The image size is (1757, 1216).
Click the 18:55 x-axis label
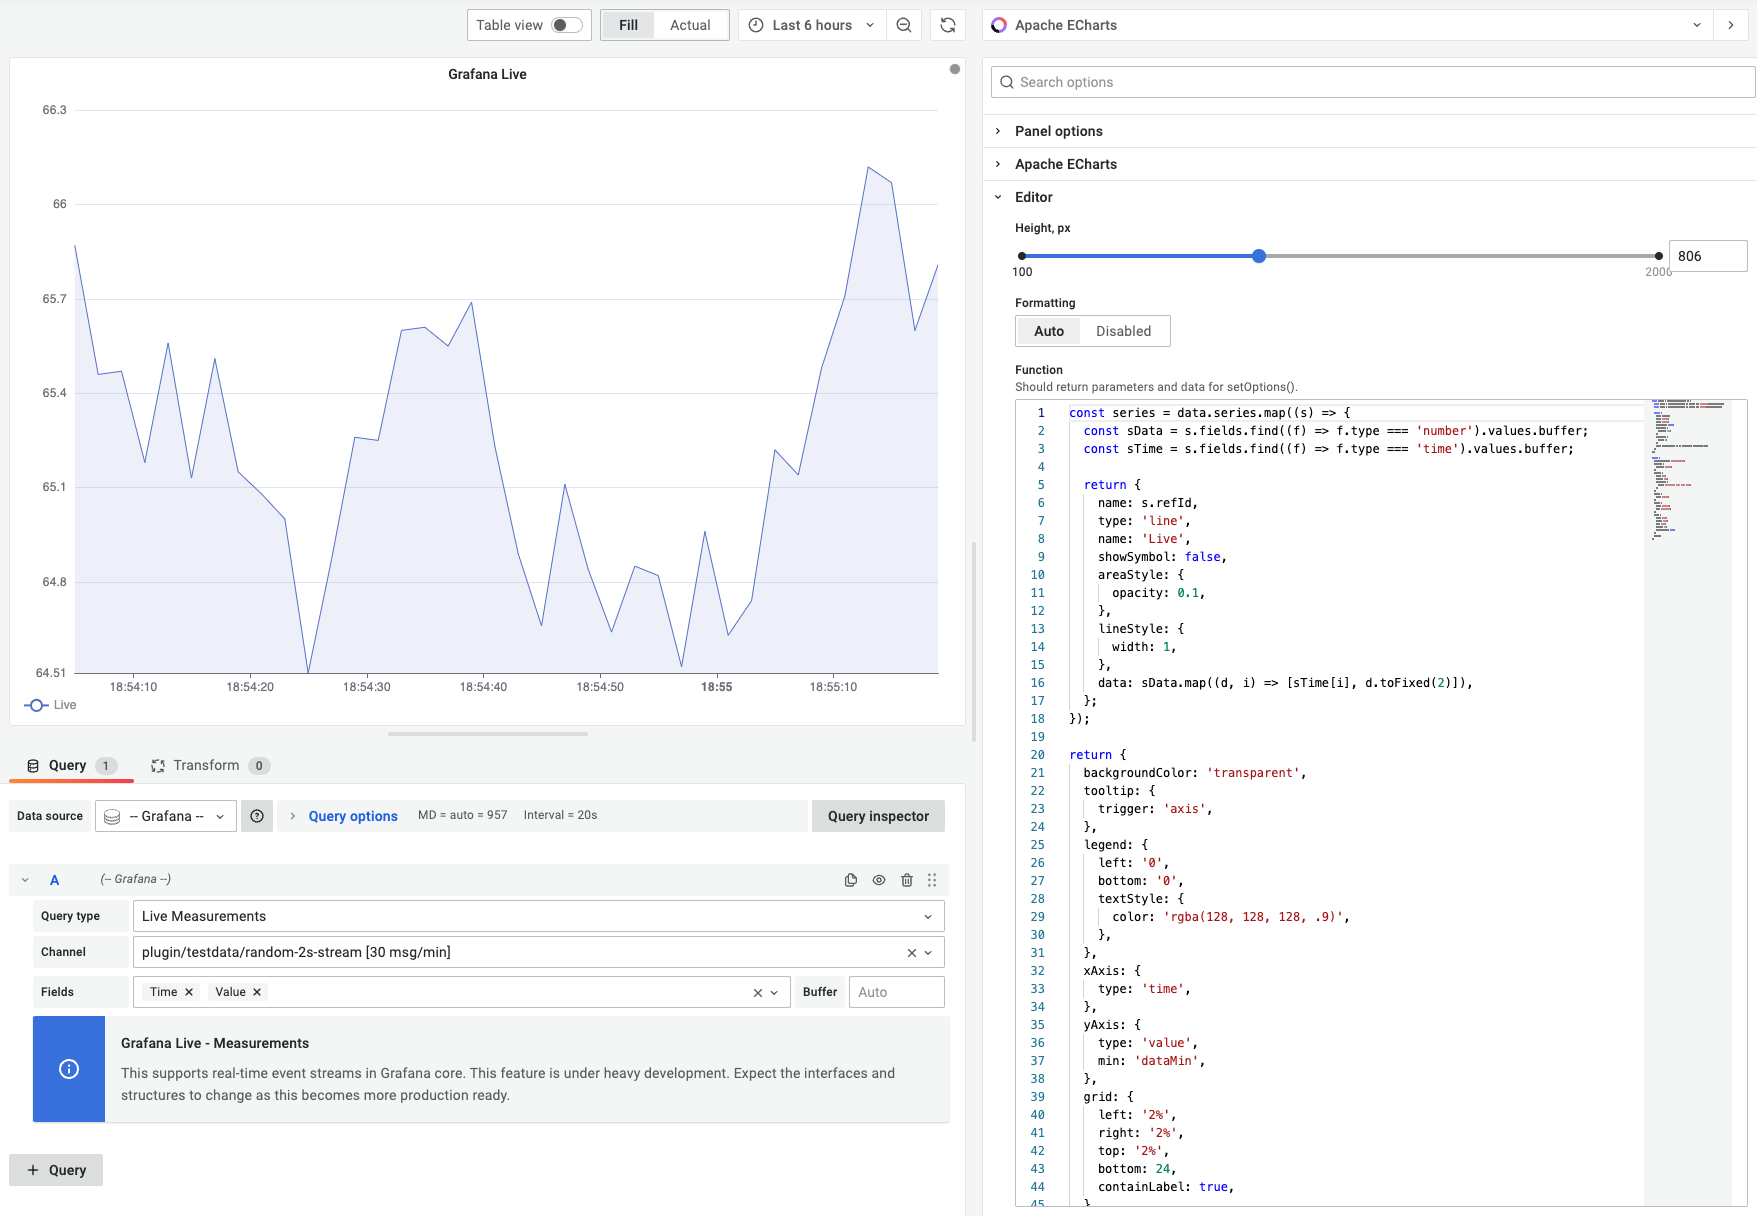716,687
